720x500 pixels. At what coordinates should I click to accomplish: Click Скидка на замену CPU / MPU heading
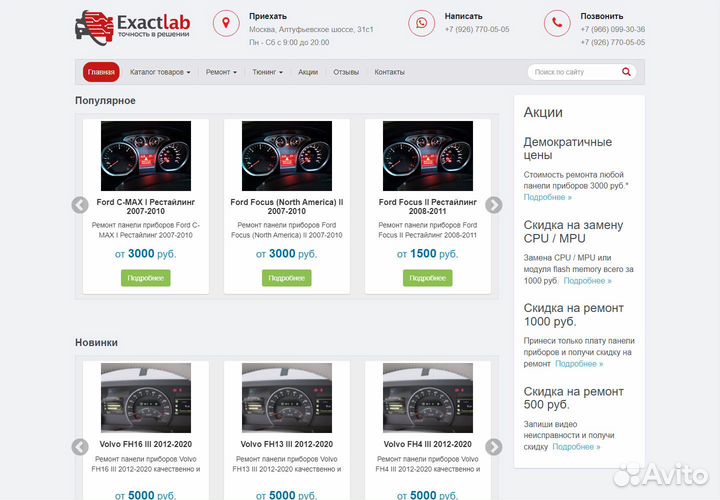point(573,231)
